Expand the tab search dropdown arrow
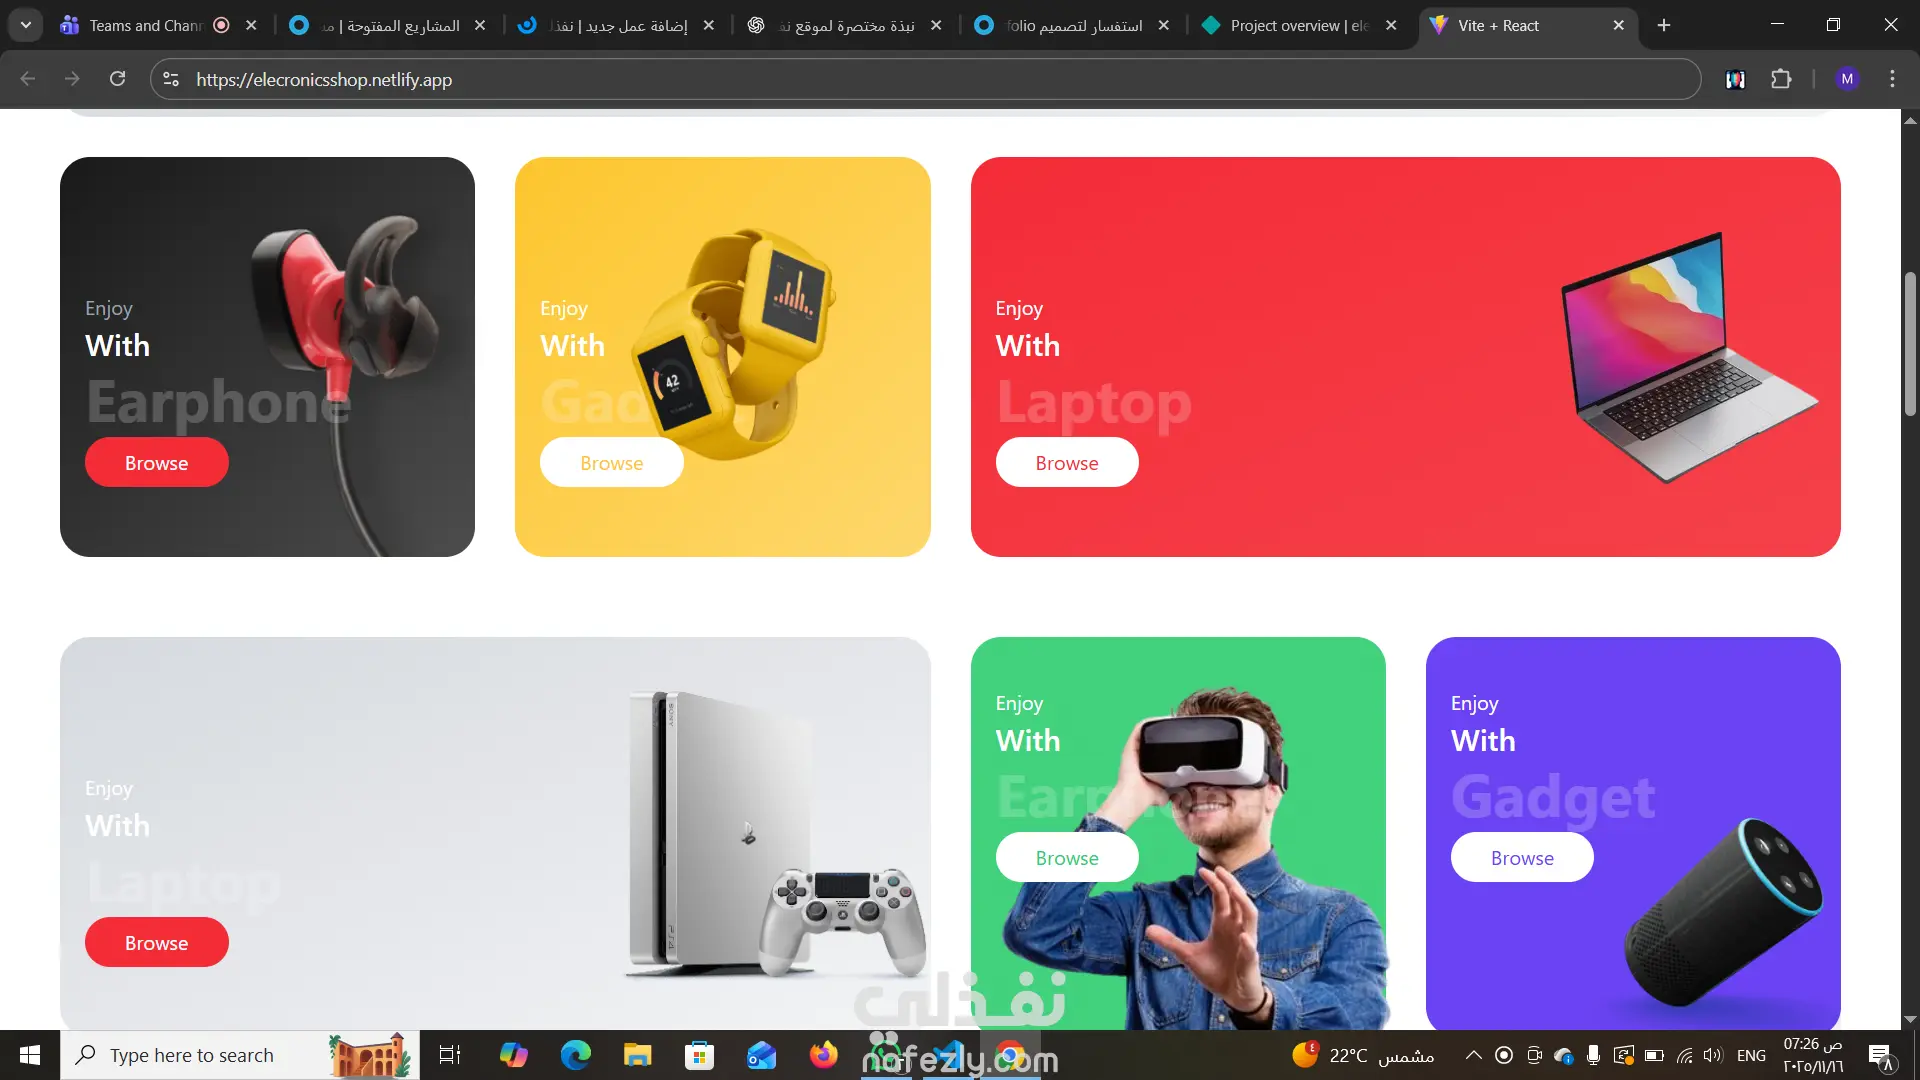 pyautogui.click(x=26, y=25)
